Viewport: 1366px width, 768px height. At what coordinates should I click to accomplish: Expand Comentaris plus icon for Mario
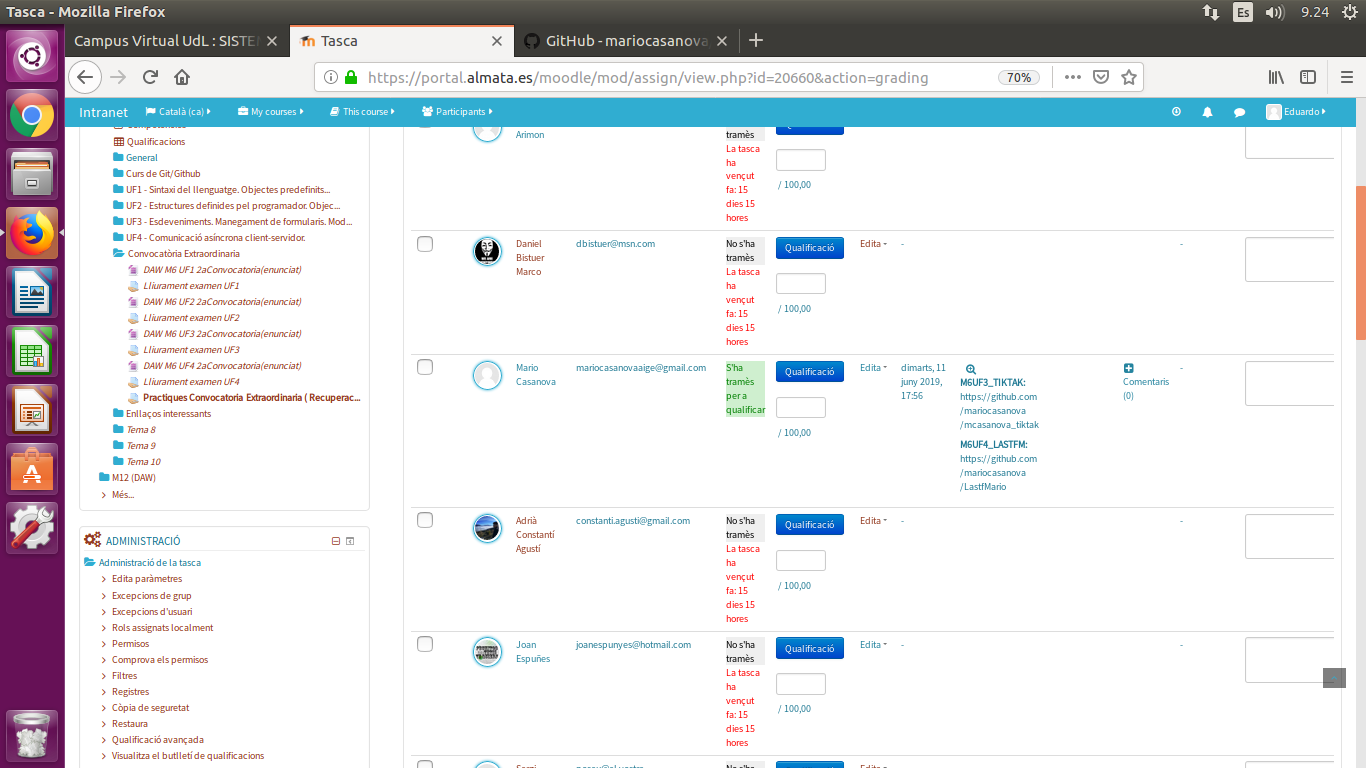(1129, 368)
